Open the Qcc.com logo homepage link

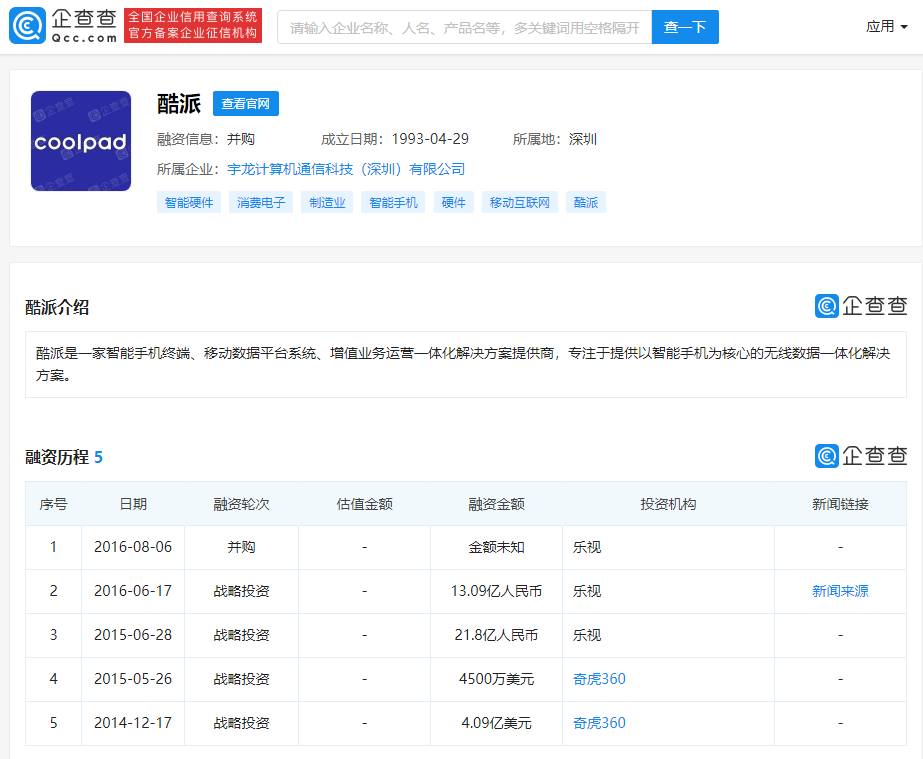(x=63, y=26)
